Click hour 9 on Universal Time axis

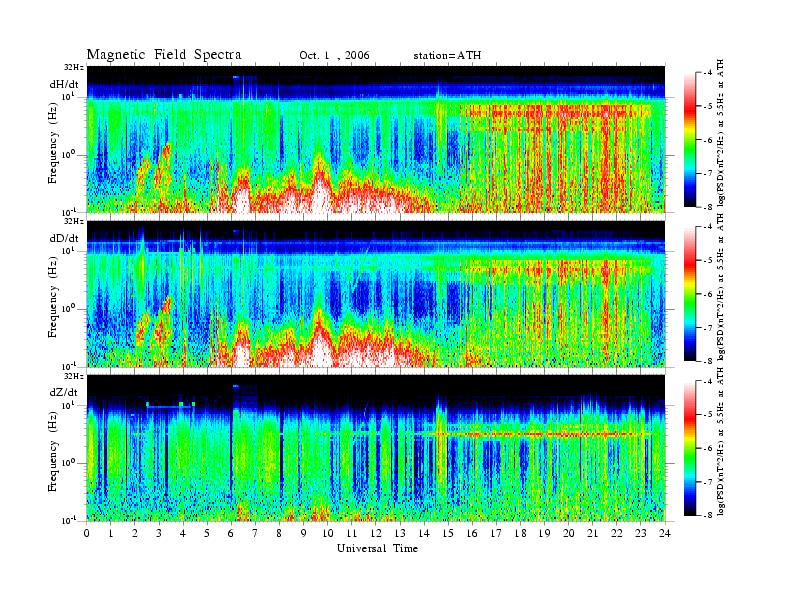click(x=304, y=533)
